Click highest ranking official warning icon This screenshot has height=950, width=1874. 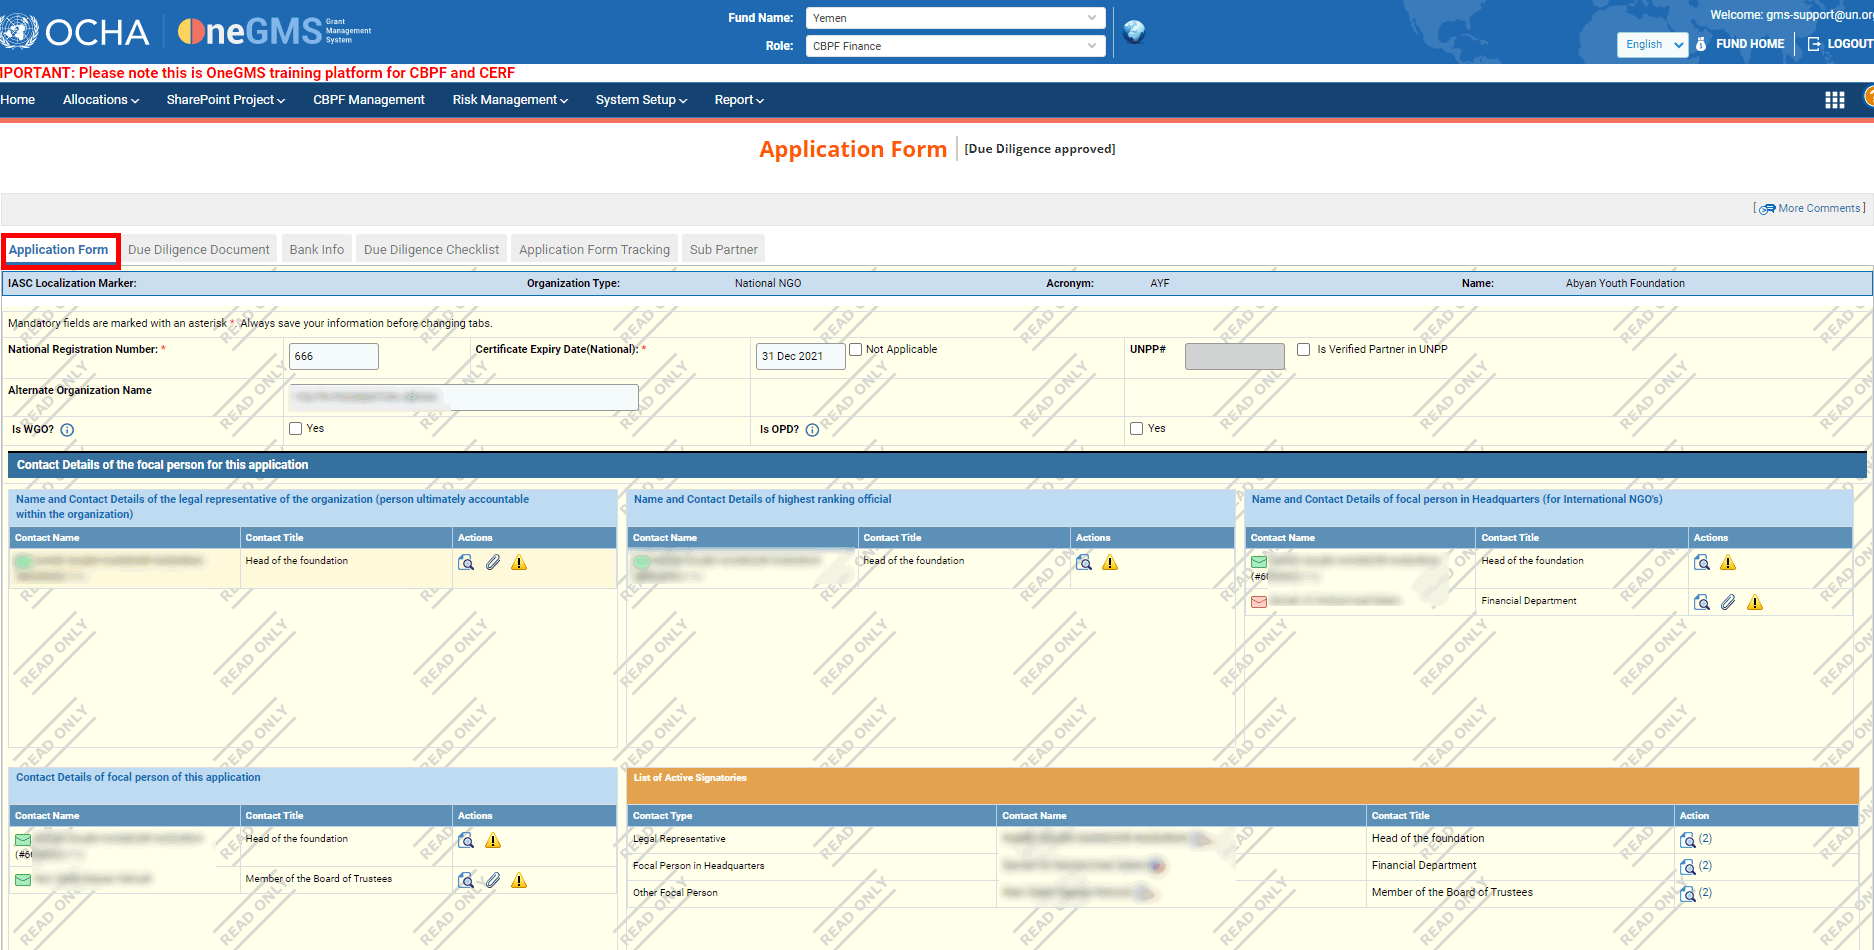coord(1110,563)
